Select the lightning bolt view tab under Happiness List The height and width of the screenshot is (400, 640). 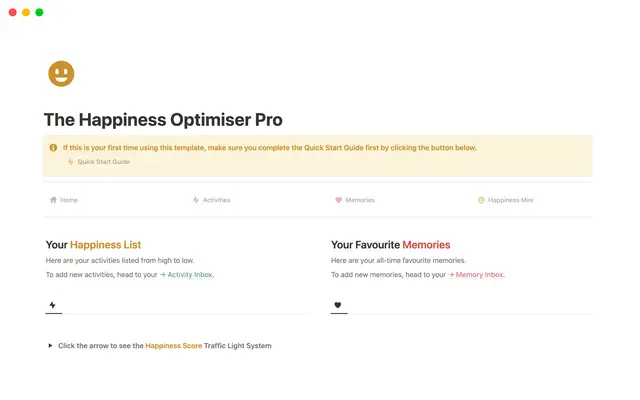pos(52,305)
